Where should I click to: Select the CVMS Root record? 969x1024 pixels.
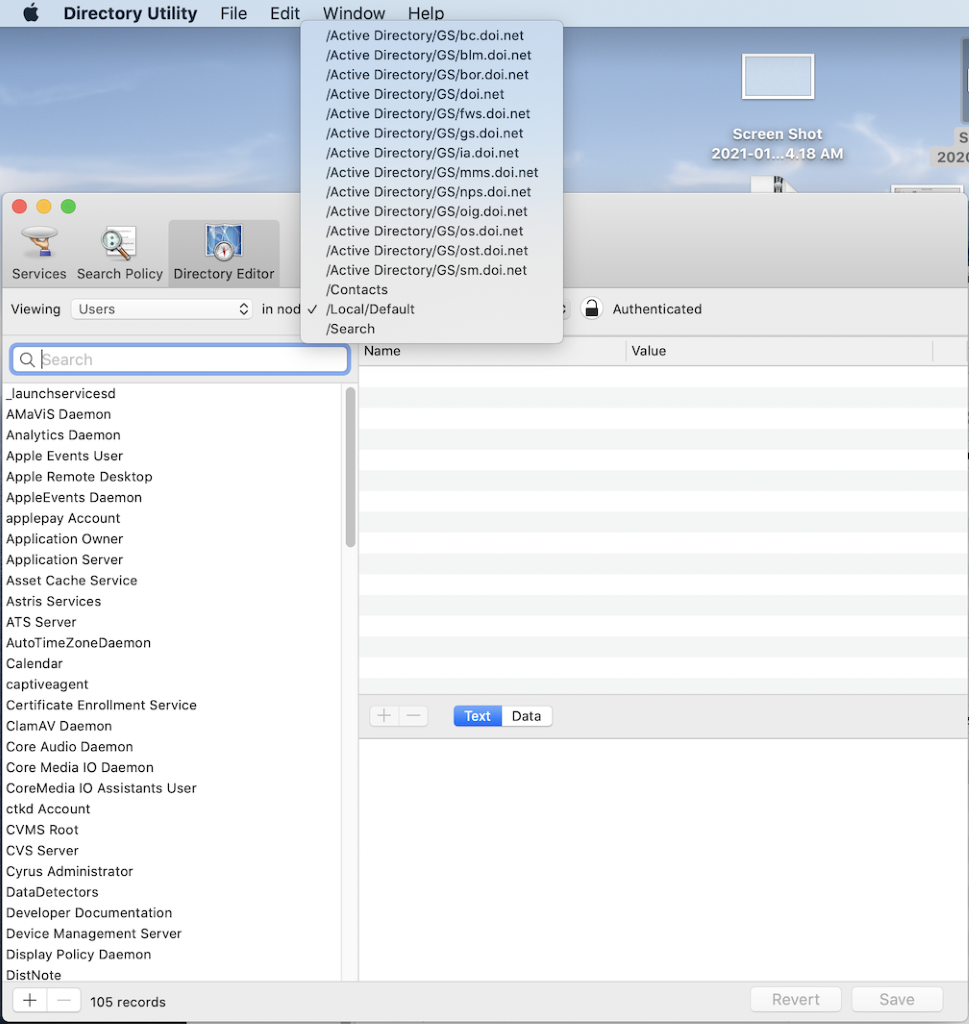(172, 830)
